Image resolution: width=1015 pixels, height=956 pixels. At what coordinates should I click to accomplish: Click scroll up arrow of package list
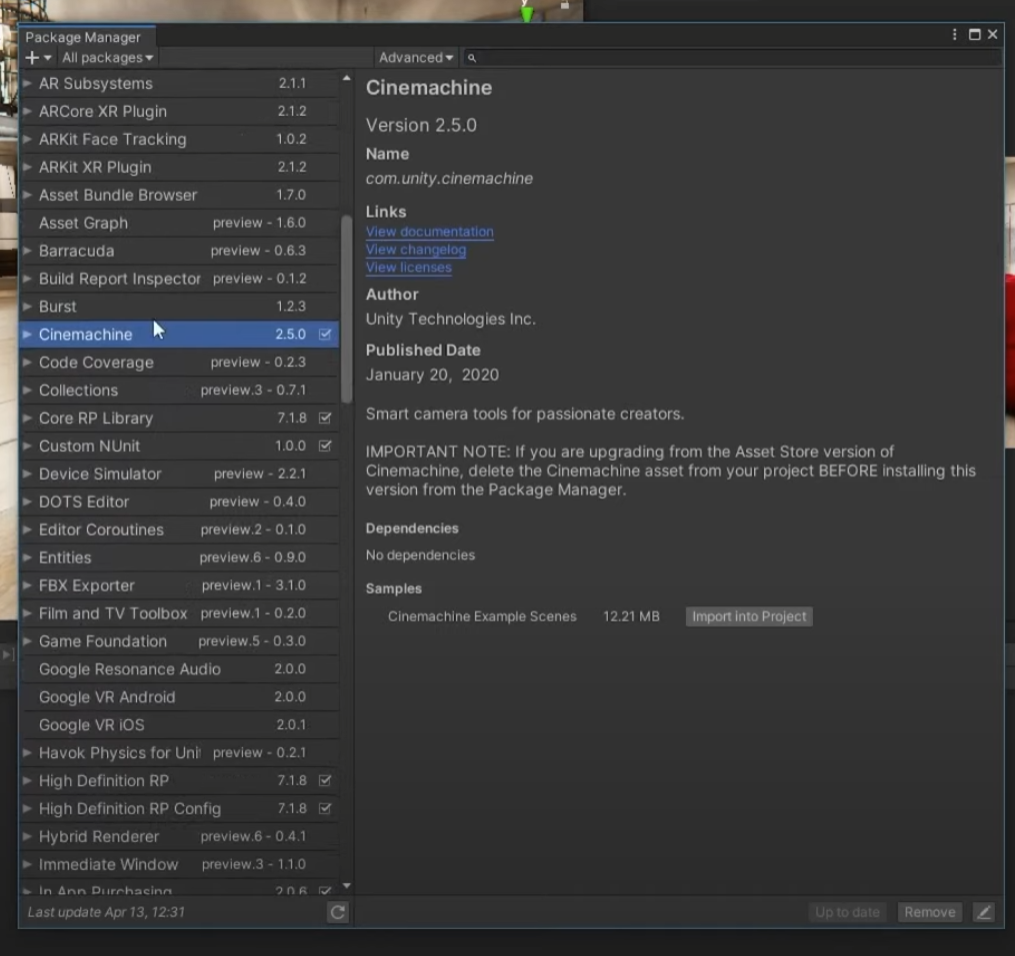tap(346, 78)
